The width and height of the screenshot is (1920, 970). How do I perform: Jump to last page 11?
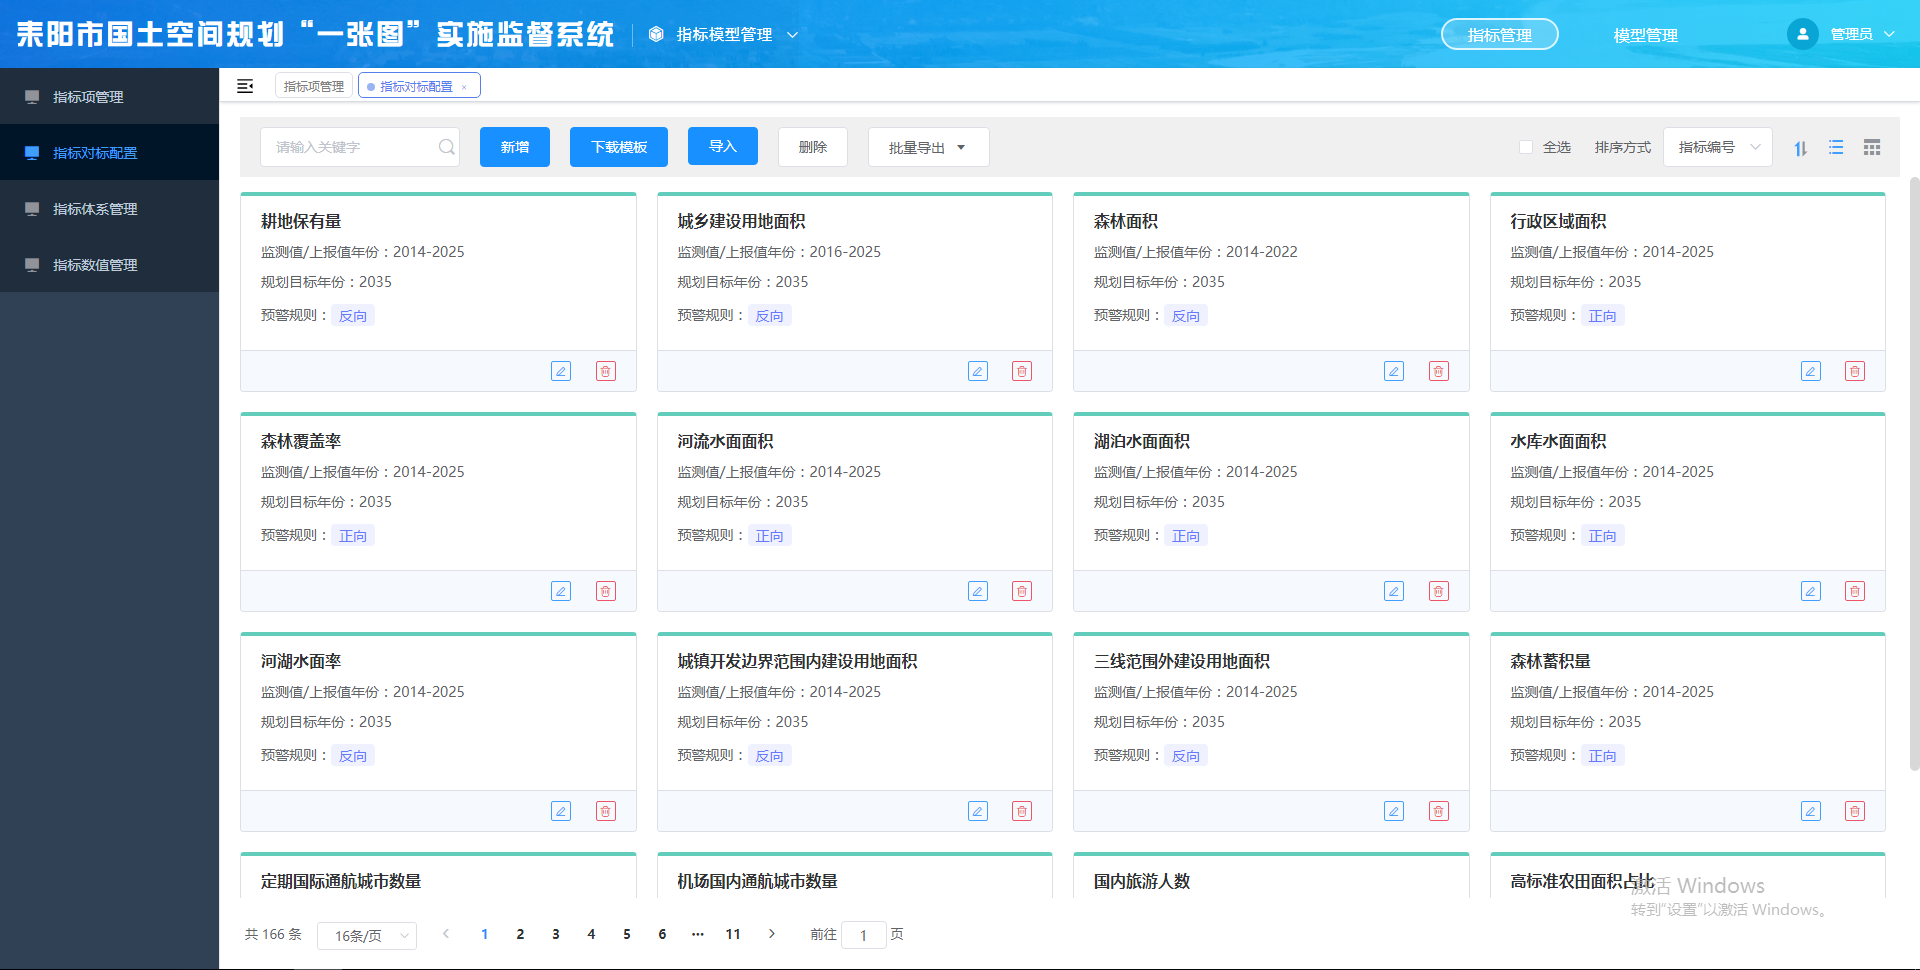[x=733, y=934]
